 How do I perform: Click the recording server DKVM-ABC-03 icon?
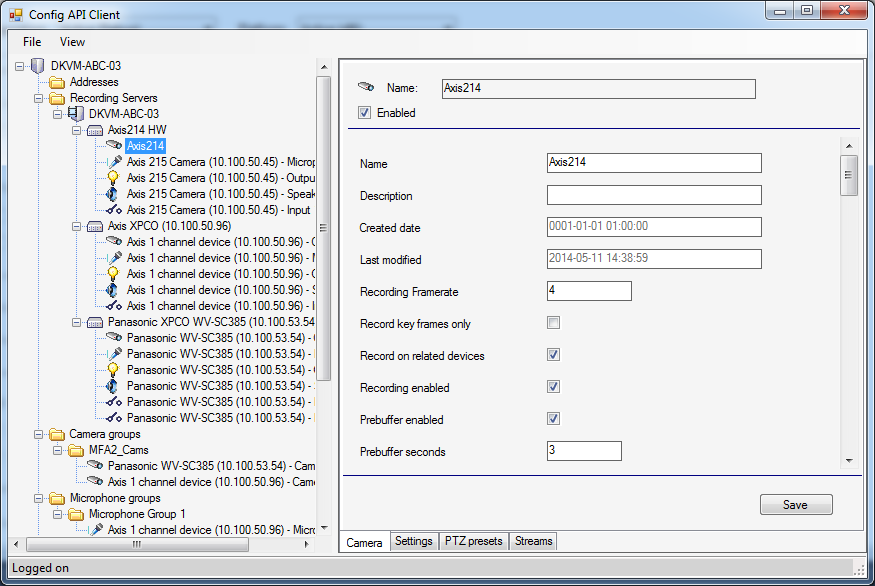[75, 114]
